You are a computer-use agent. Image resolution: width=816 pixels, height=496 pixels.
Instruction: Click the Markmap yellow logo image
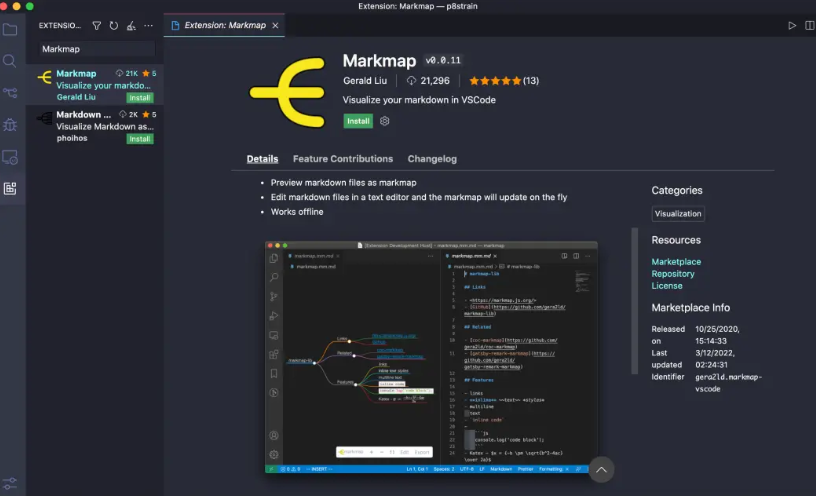[x=288, y=92]
